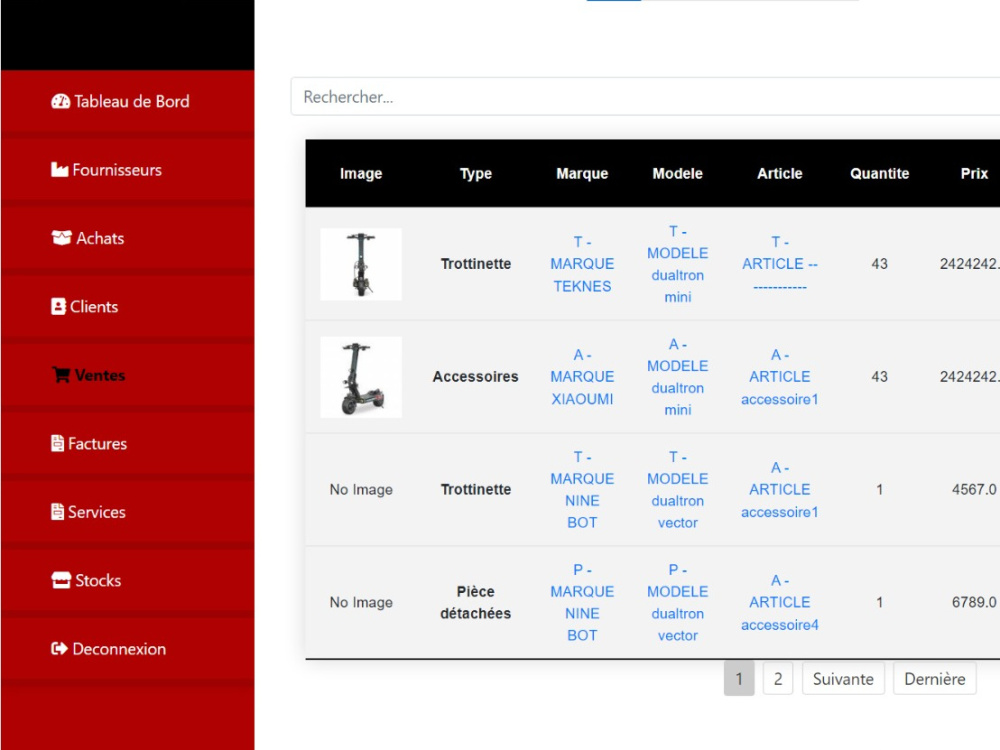
Task: Click the price 6789.0 cell
Action: [x=974, y=603]
